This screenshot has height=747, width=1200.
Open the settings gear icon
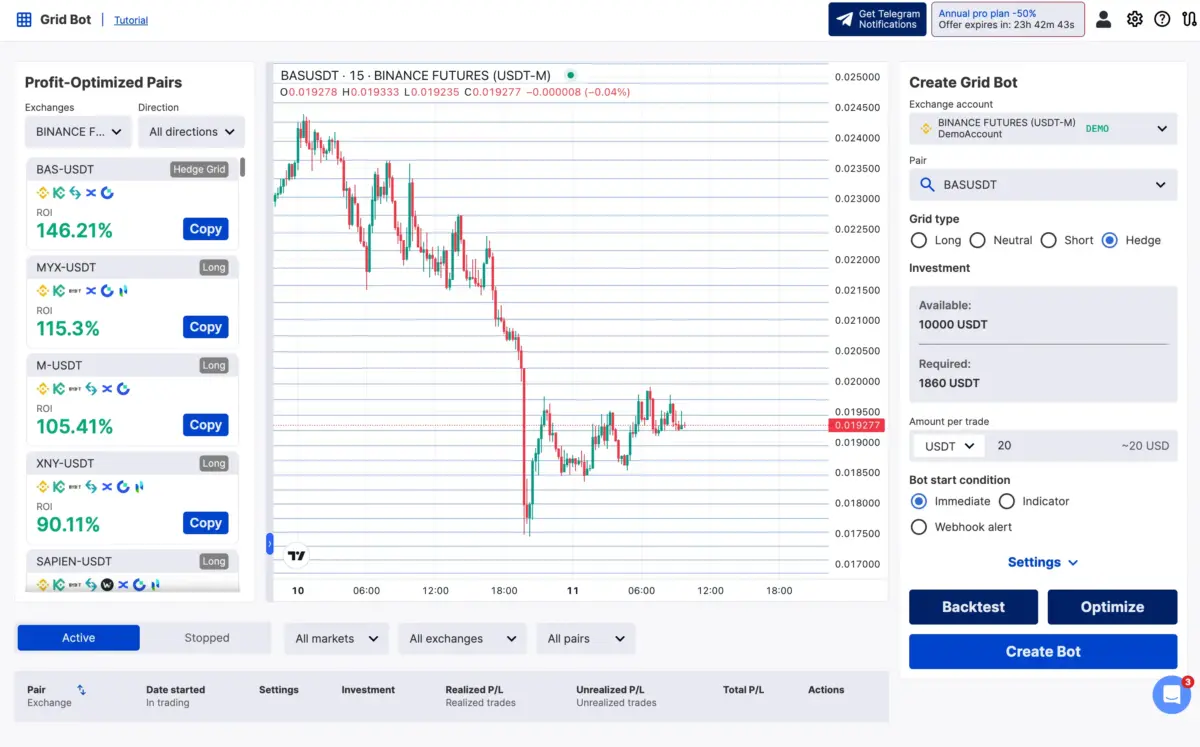[x=1134, y=19]
